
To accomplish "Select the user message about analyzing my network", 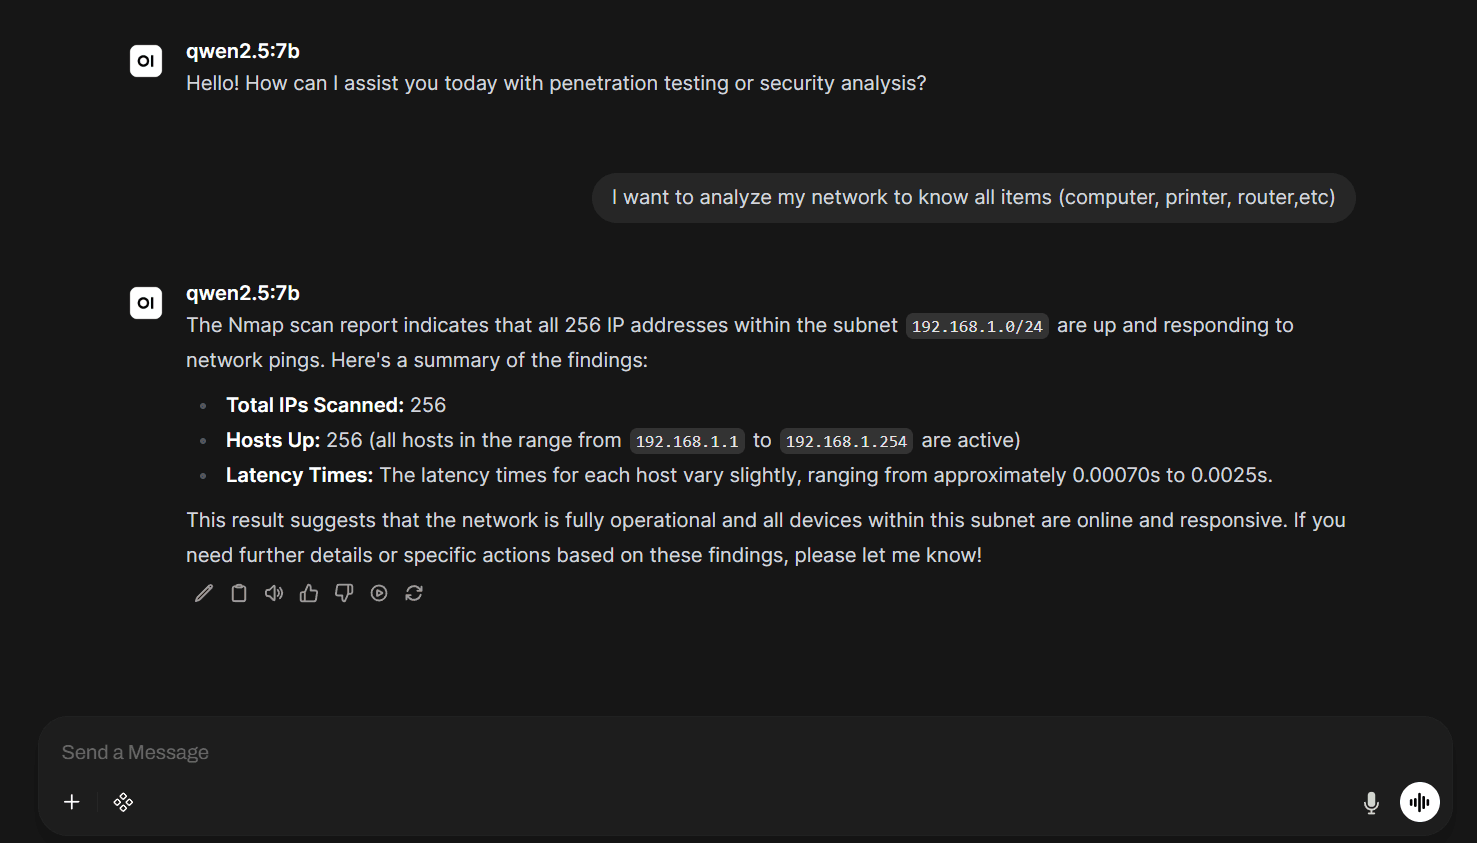I will tap(974, 198).
